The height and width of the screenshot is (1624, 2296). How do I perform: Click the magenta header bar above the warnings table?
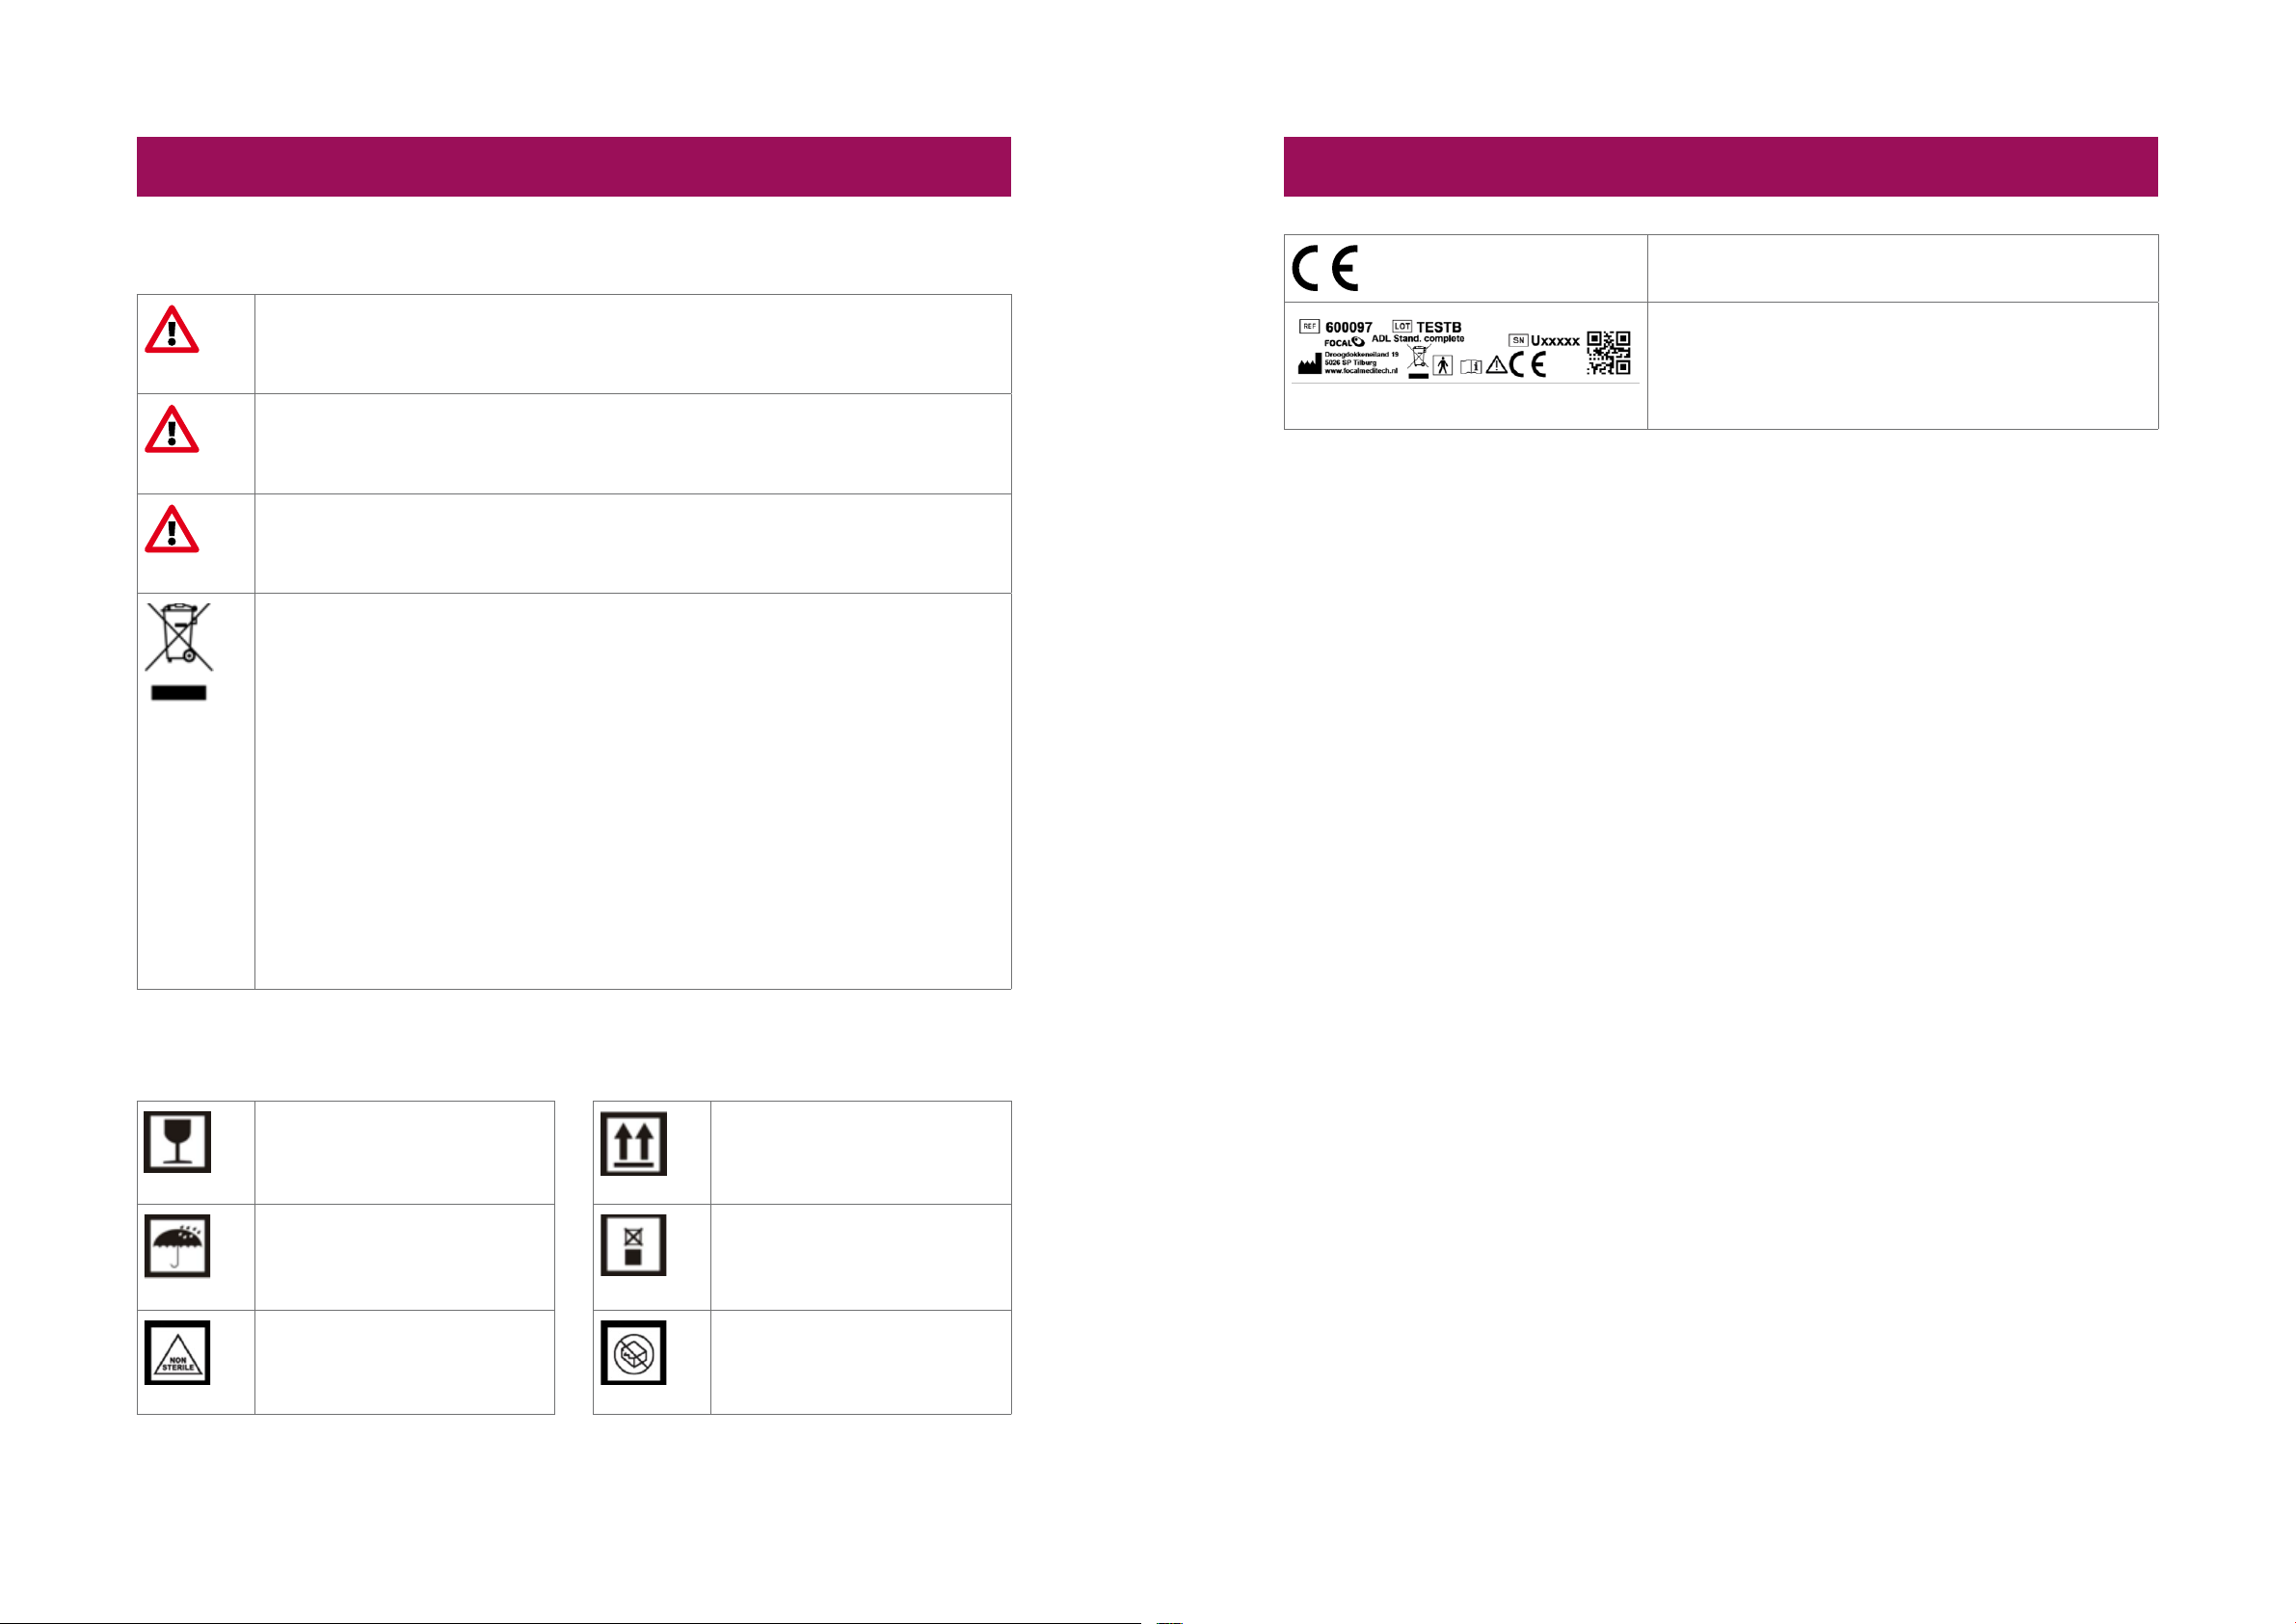pos(574,167)
